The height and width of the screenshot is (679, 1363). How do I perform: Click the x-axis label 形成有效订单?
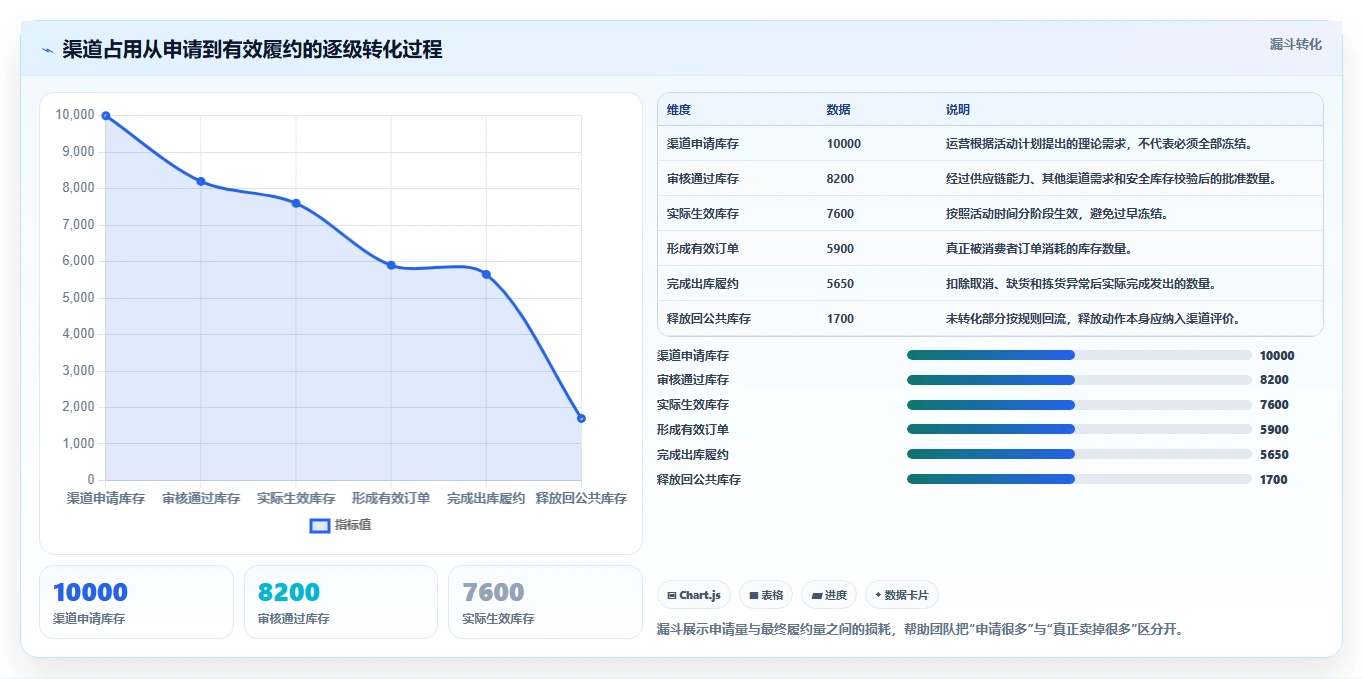point(391,498)
